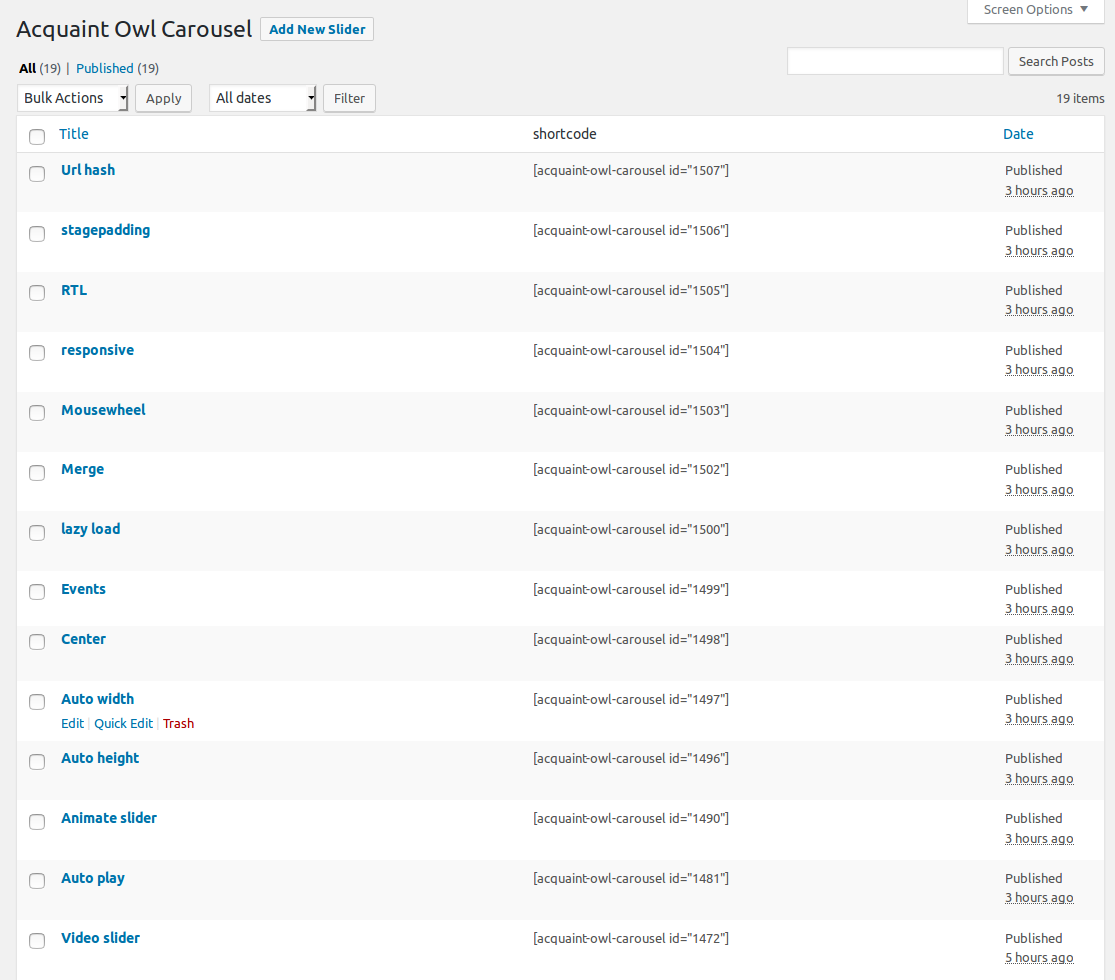Click the Search Posts button
Viewport: 1115px width, 980px height.
pyautogui.click(x=1055, y=61)
